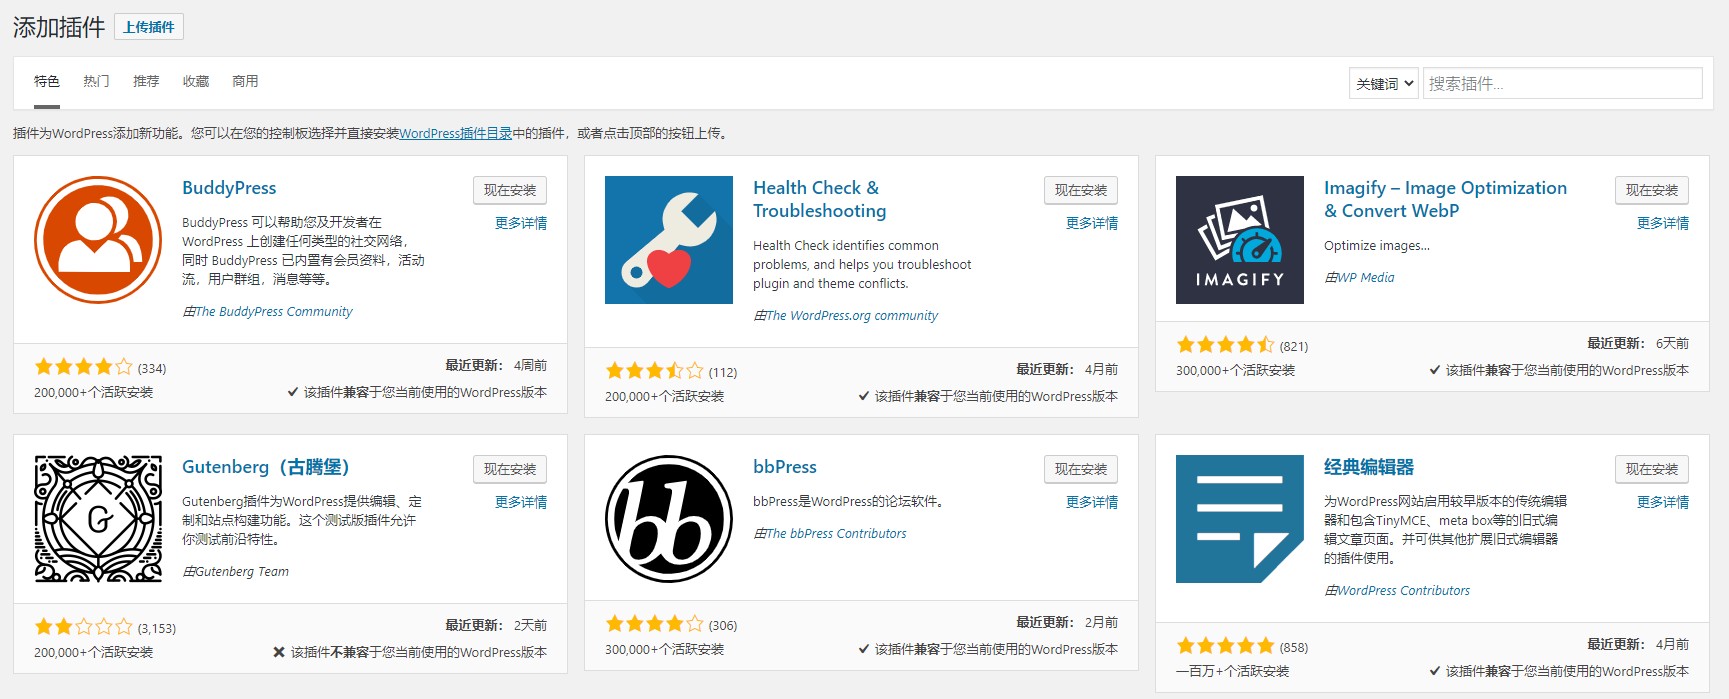Show 更多详情 for Gutenberg

(521, 502)
